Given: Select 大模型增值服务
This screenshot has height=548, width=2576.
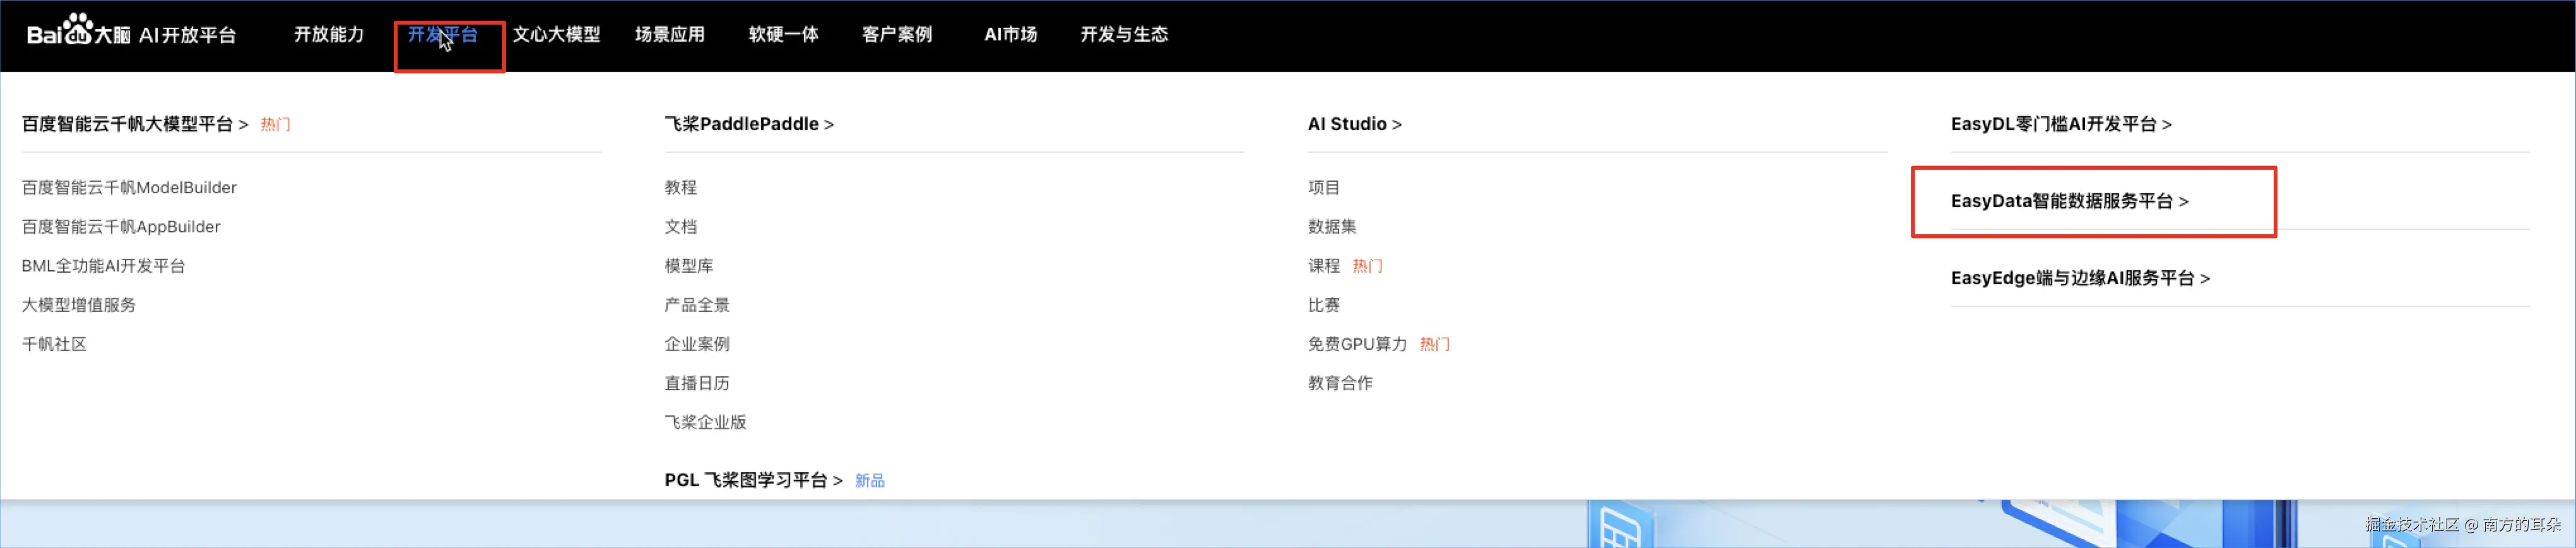Looking at the screenshot, I should (78, 305).
